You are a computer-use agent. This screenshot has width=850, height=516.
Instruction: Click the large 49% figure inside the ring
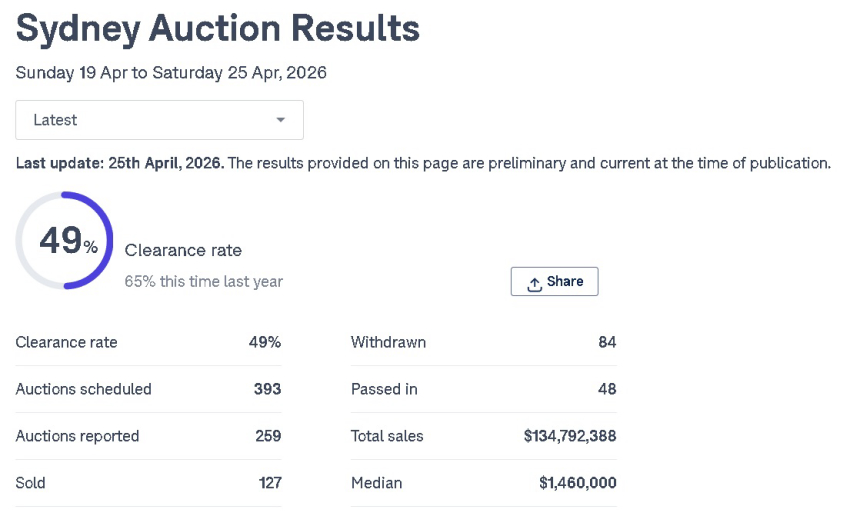point(64,241)
